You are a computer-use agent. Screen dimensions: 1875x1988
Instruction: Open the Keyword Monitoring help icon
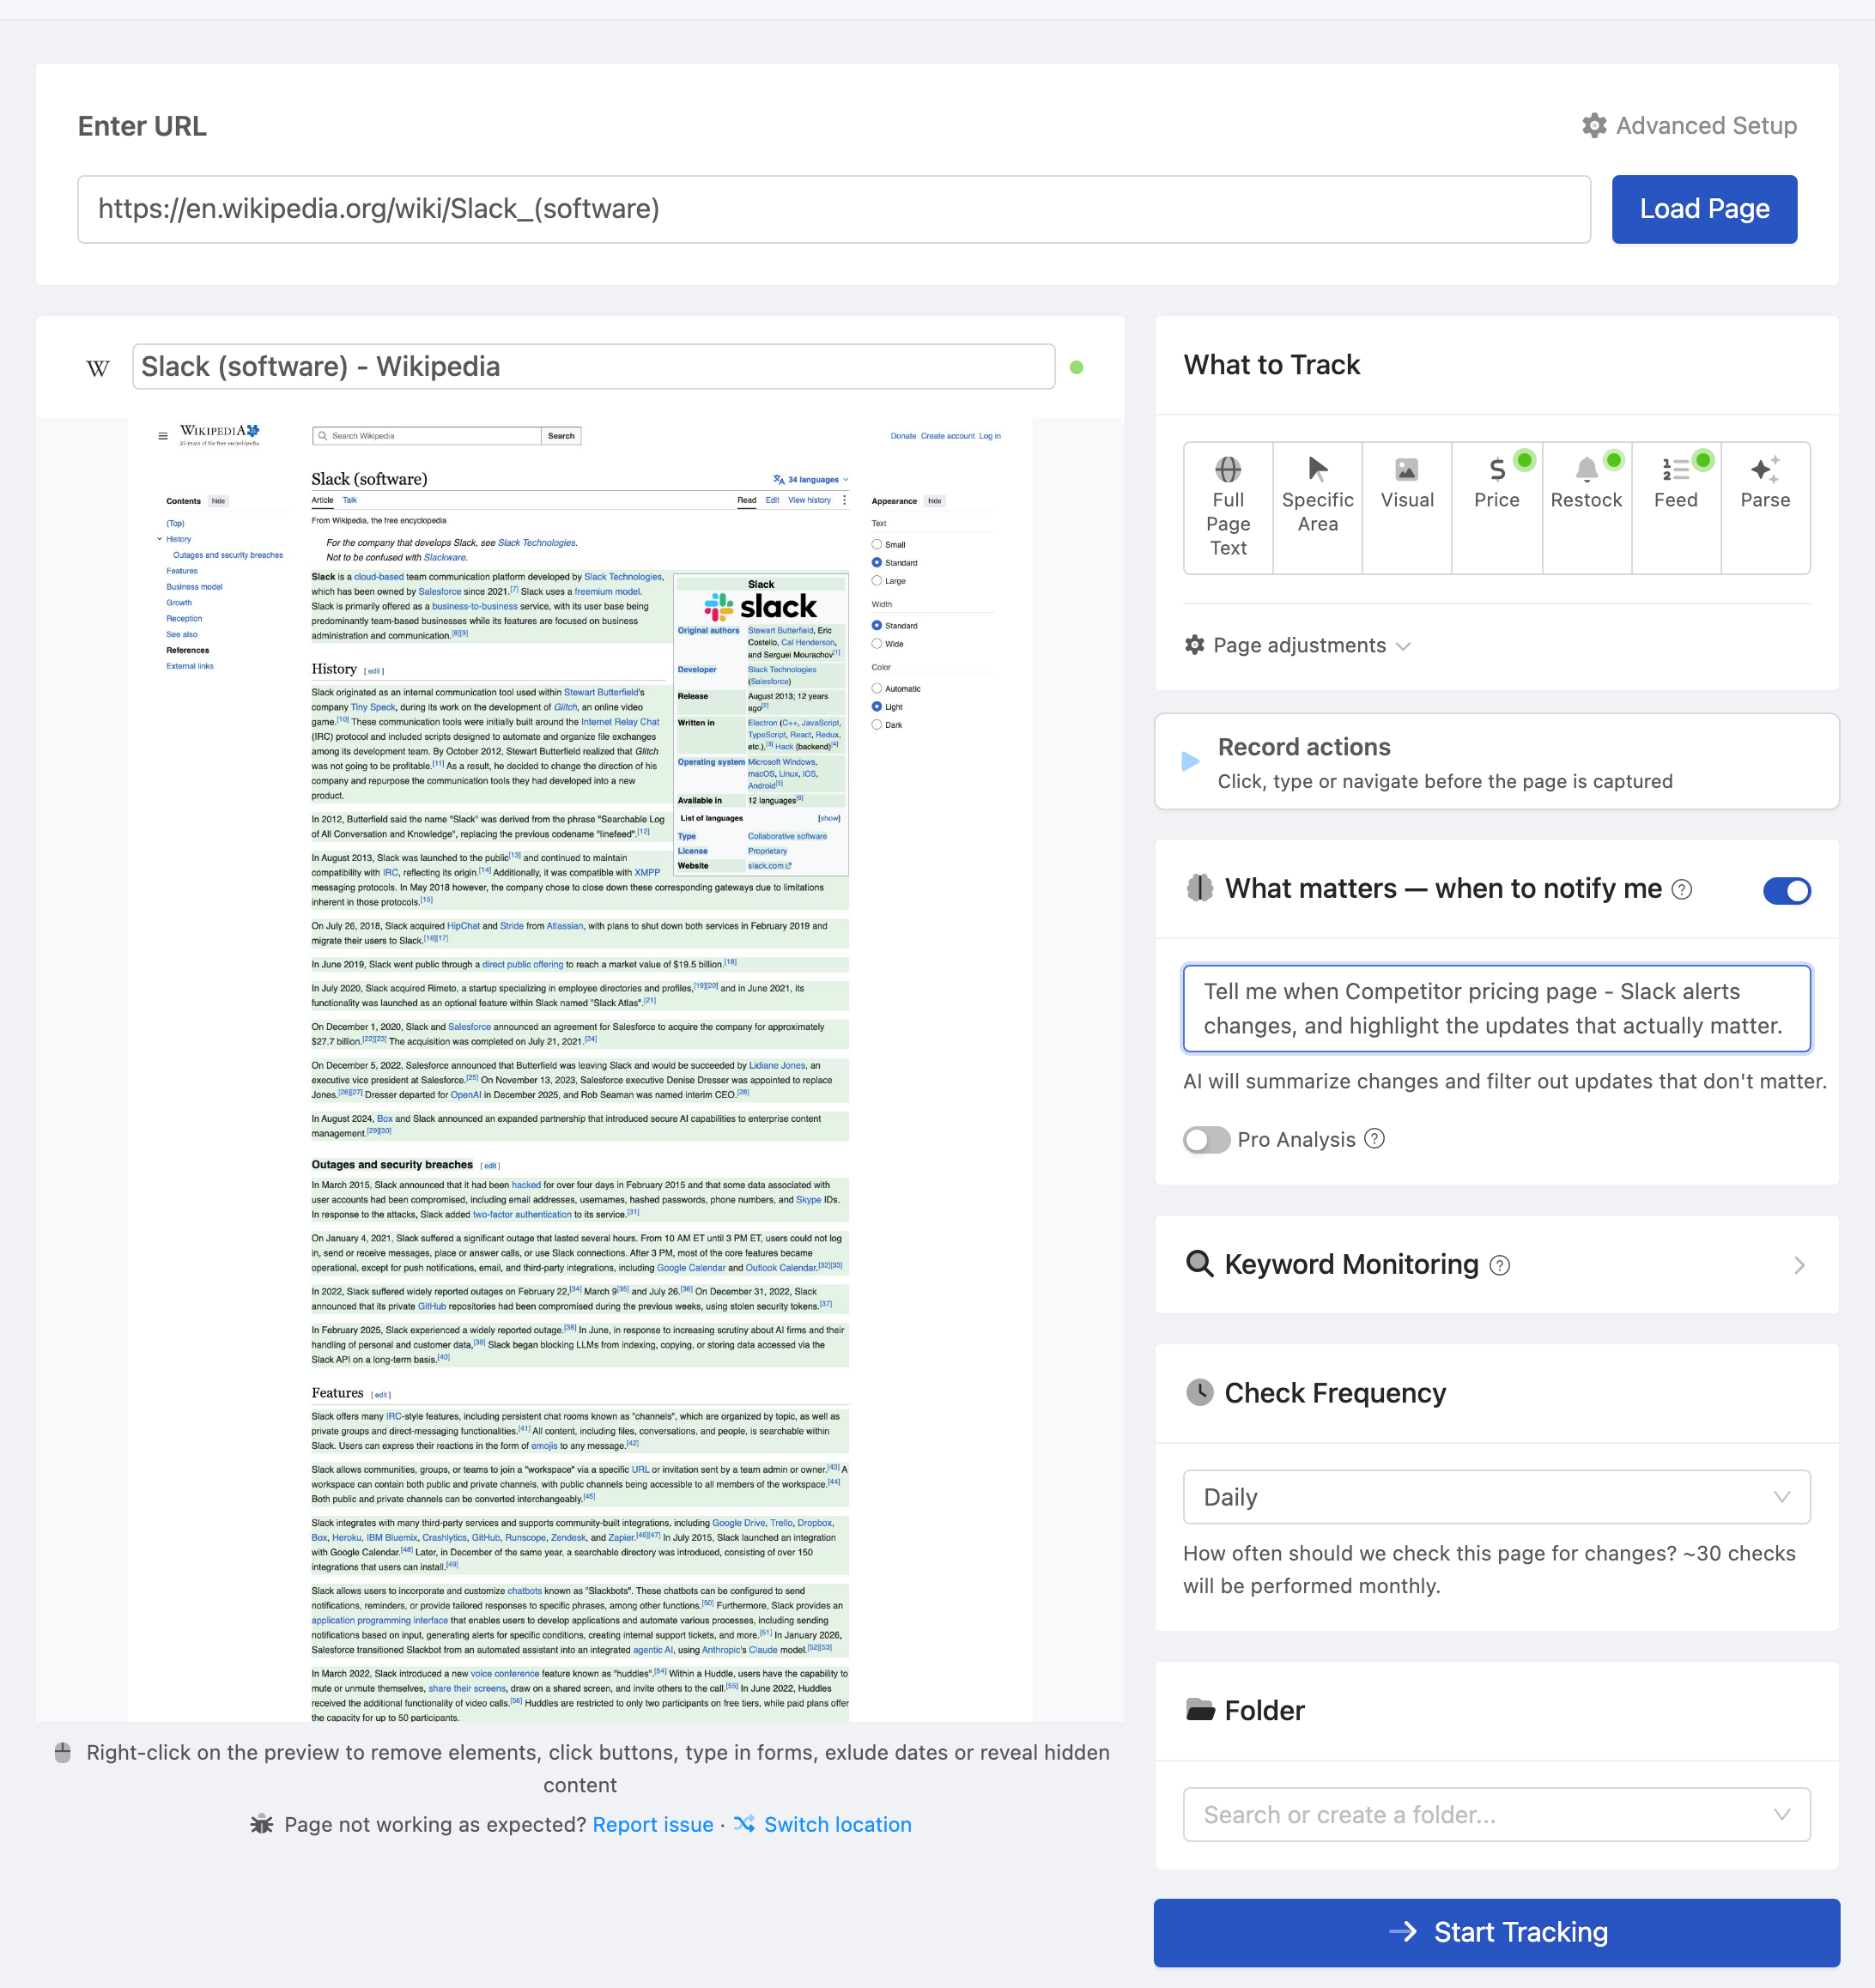pos(1499,1265)
